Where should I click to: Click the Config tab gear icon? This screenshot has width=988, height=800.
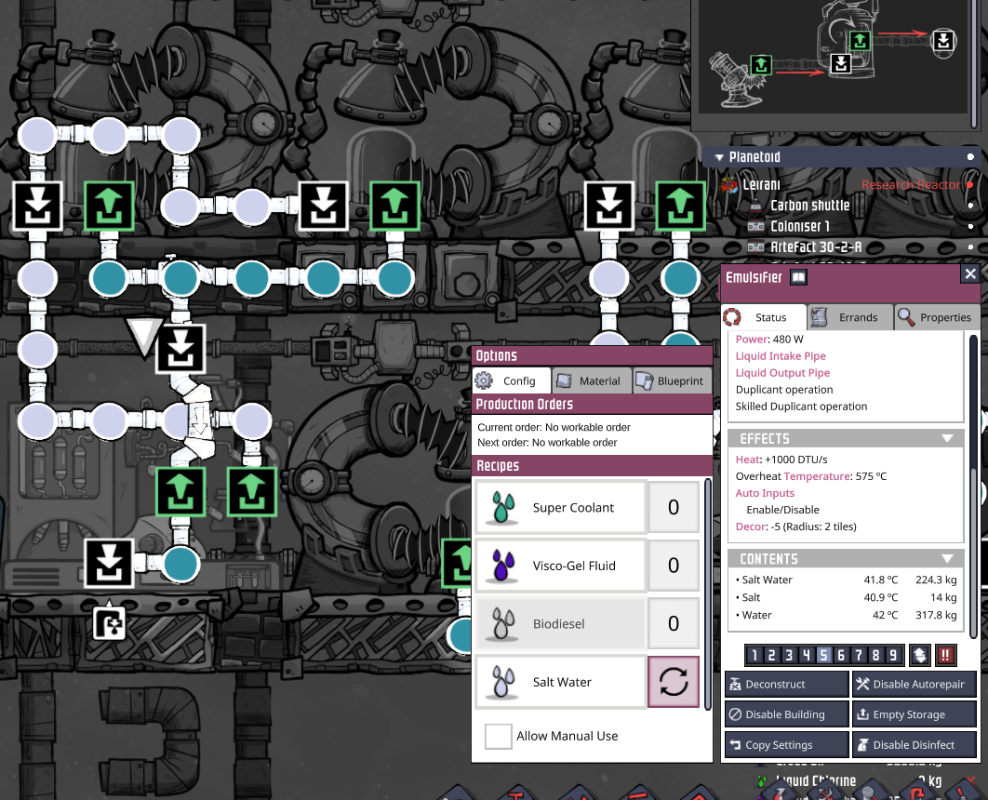tap(484, 380)
